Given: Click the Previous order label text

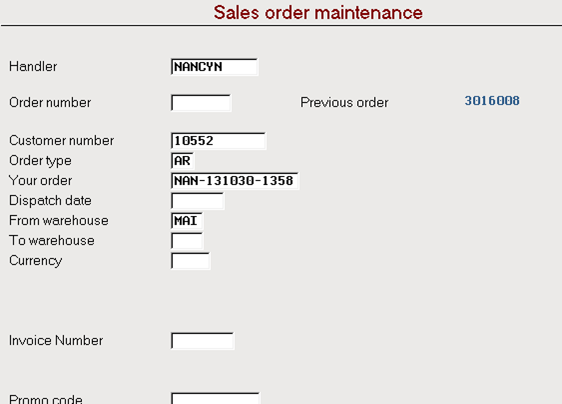Looking at the screenshot, I should (344, 103).
